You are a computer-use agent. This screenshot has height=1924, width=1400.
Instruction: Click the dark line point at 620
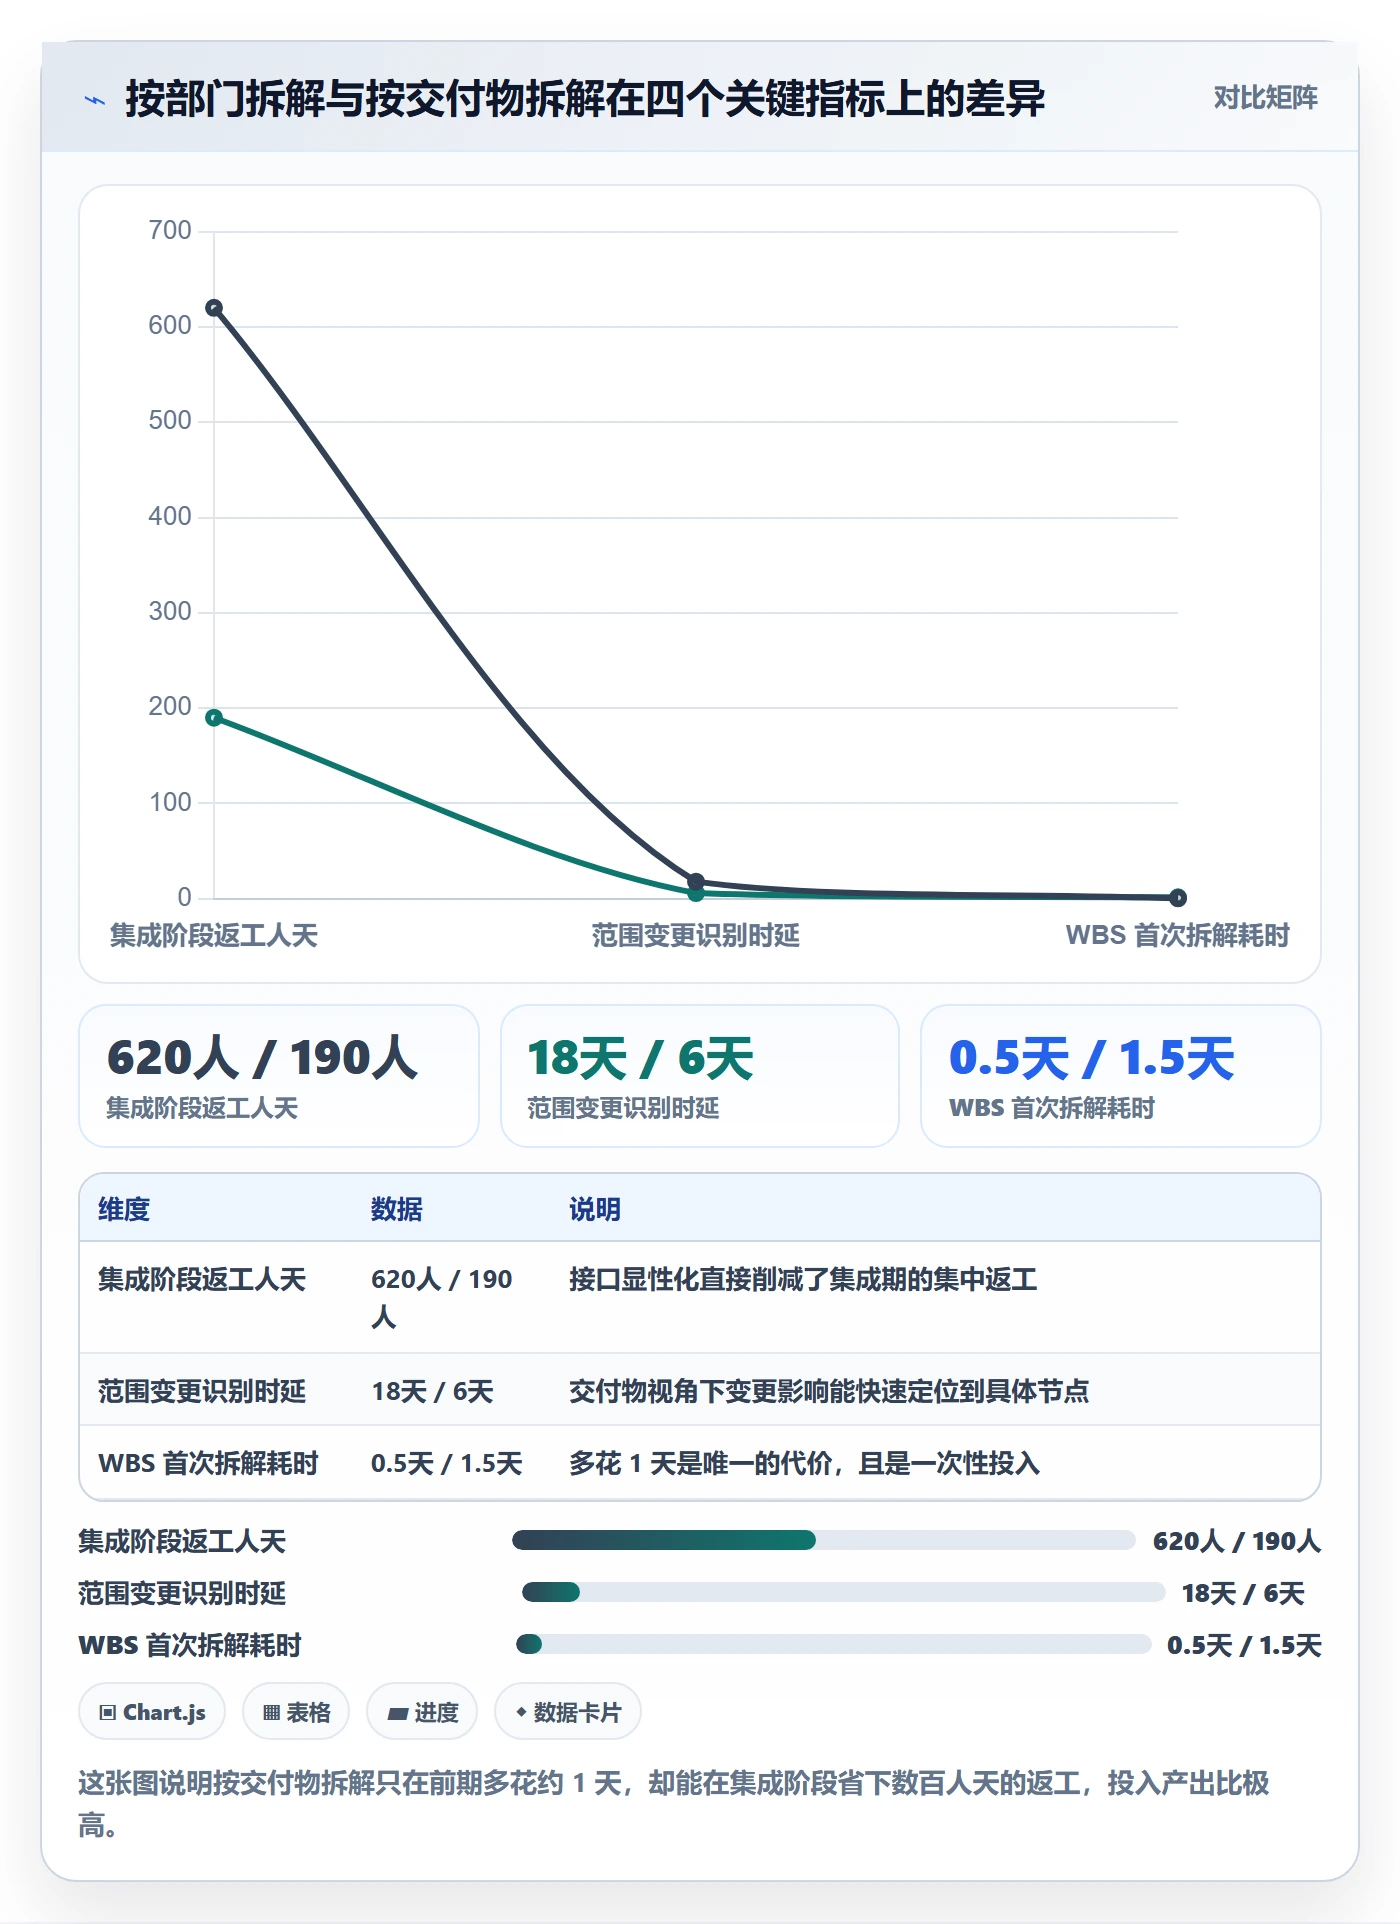tap(214, 308)
